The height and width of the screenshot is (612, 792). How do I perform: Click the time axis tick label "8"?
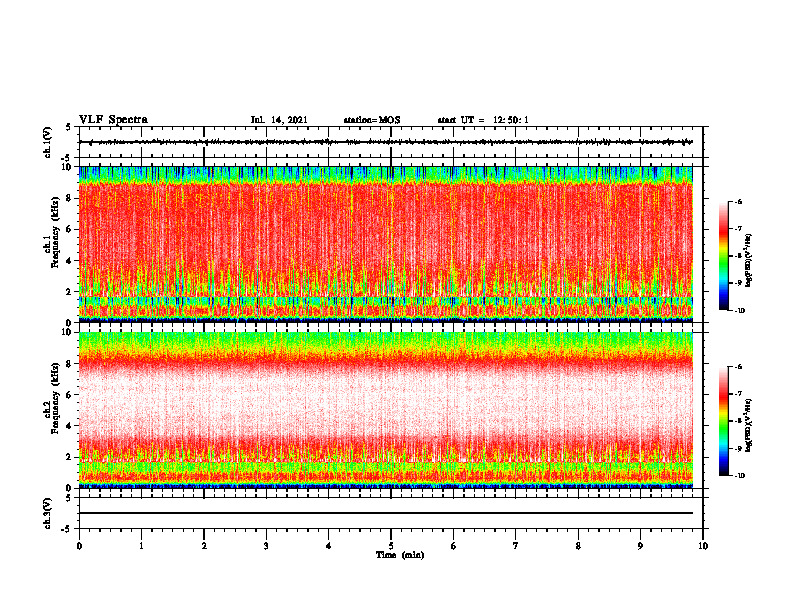[578, 546]
